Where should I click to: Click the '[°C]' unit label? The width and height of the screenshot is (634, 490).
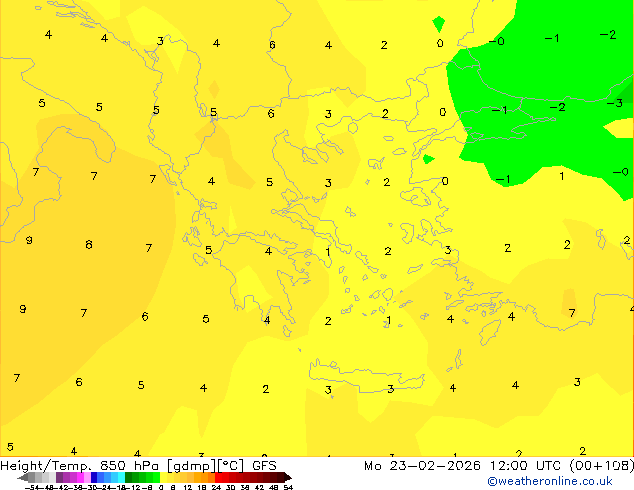230,466
